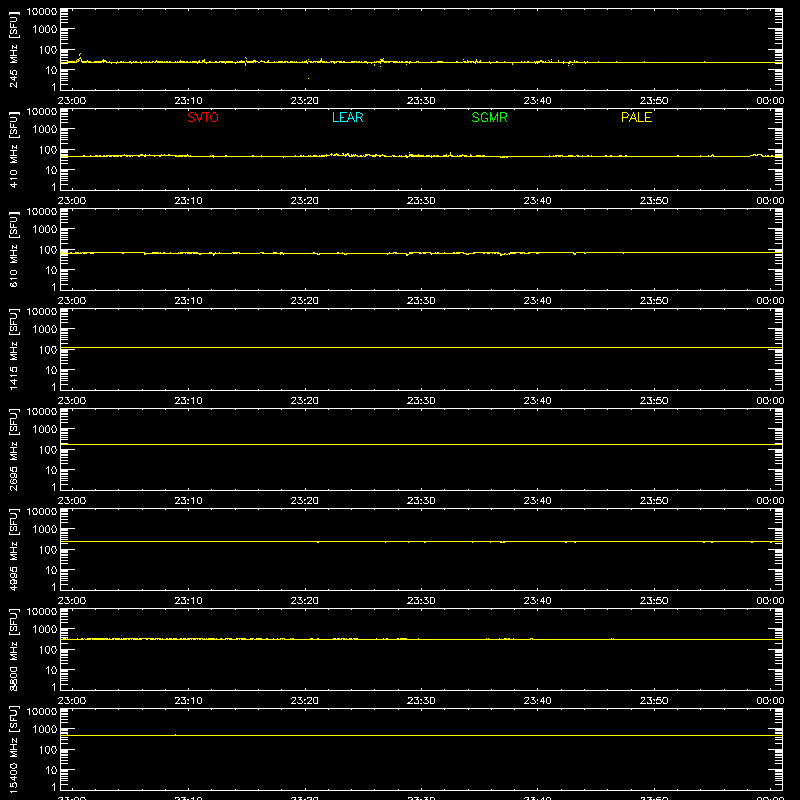Click the 2695 MHz [SFU] axis title
Image resolution: width=800 pixels, height=800 pixels.
click(x=13, y=449)
